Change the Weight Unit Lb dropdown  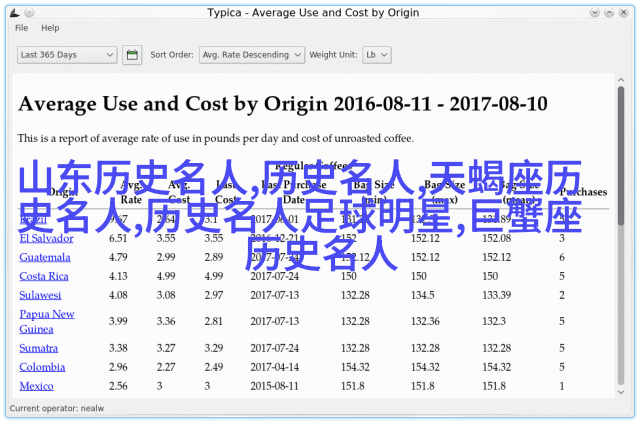point(376,55)
